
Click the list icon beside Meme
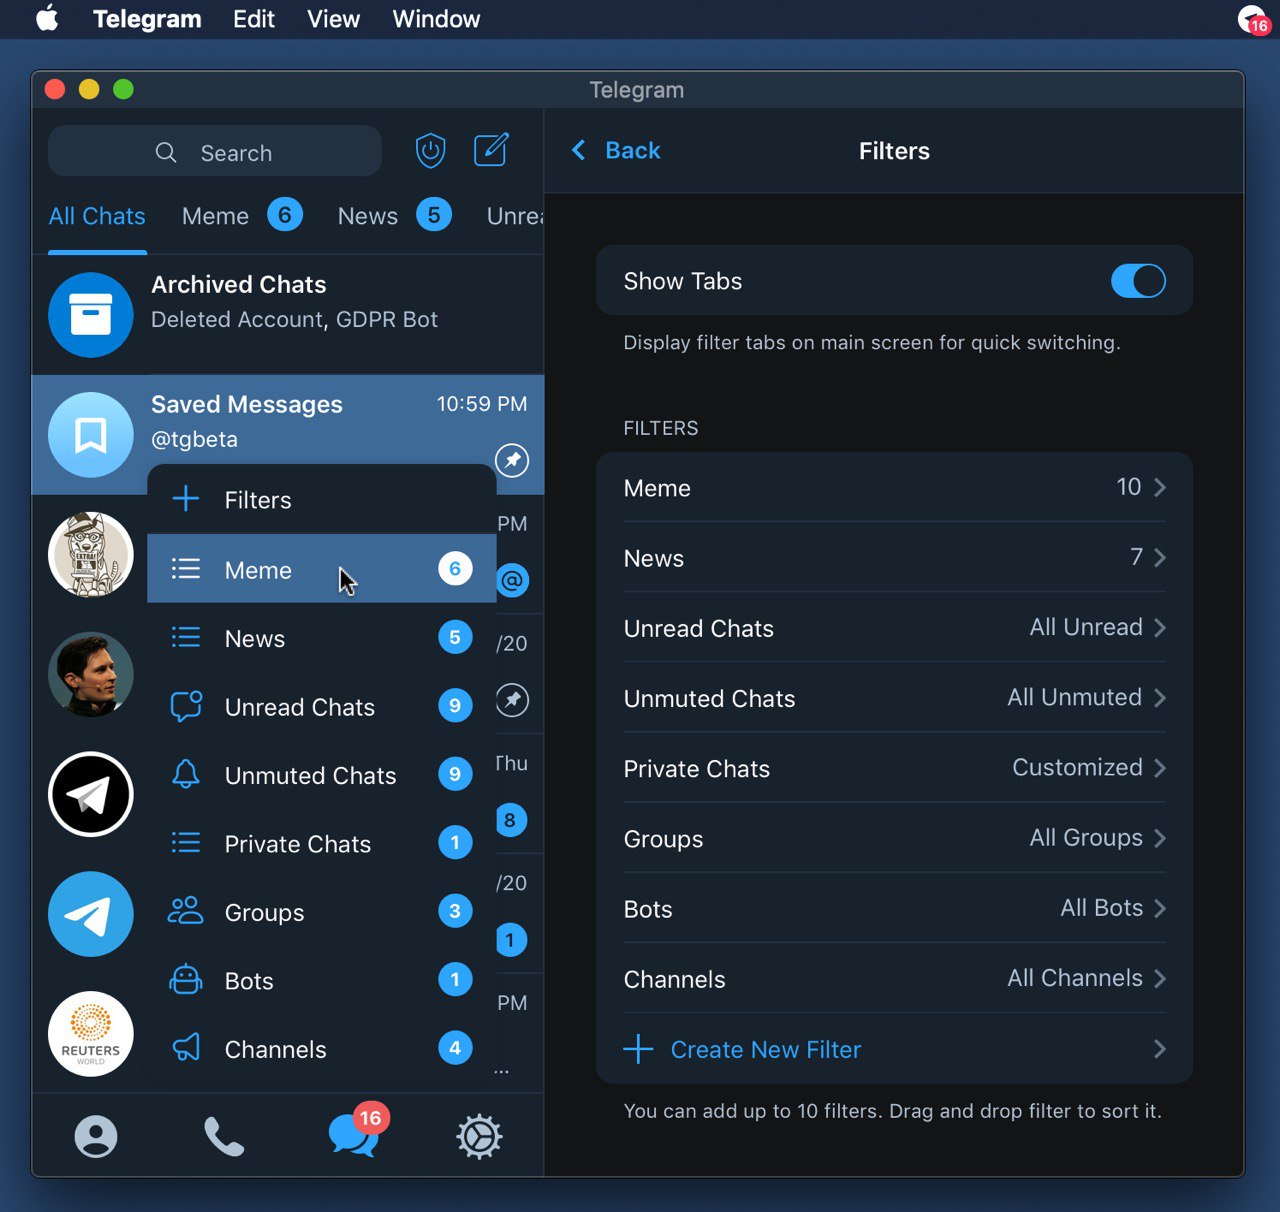point(186,569)
